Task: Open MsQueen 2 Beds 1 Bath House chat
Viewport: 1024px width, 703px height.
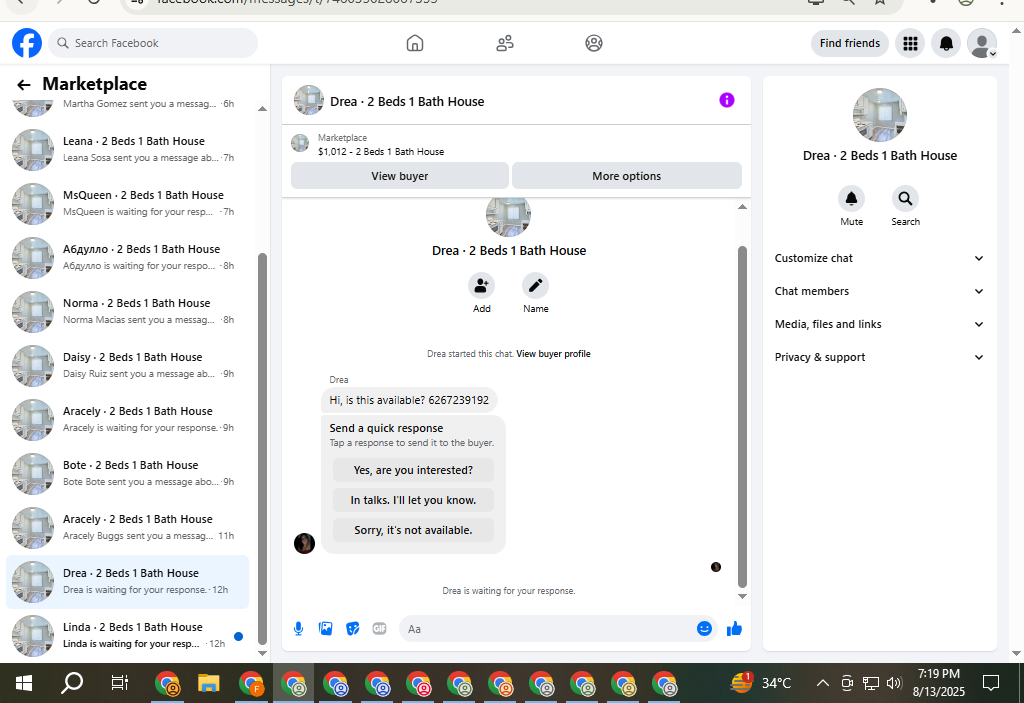Action: click(x=128, y=204)
